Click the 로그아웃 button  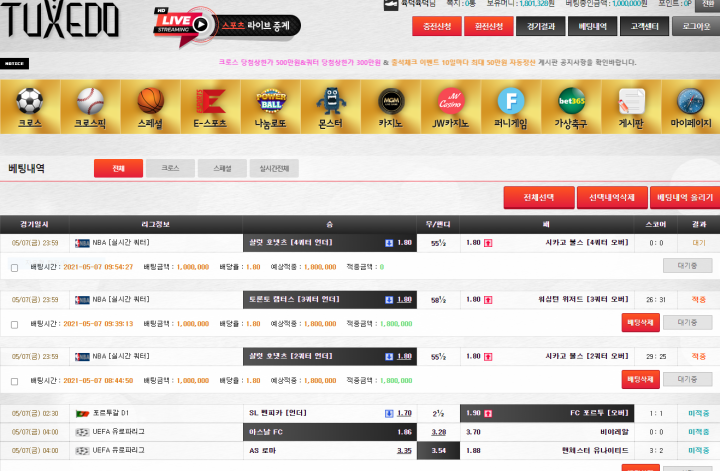[696, 26]
